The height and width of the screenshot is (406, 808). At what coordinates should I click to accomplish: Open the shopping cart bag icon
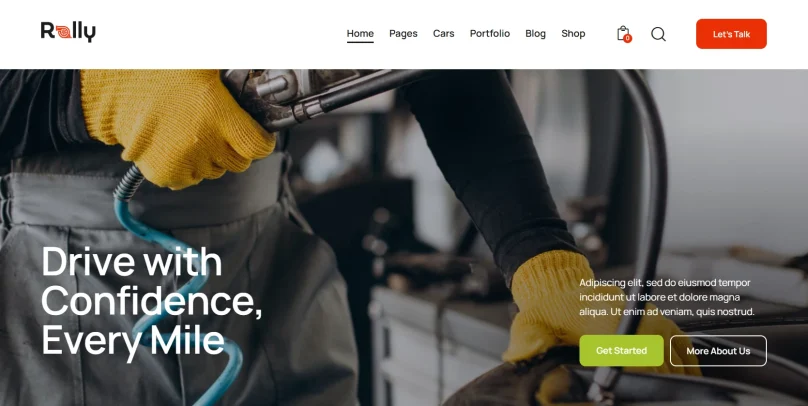click(623, 33)
